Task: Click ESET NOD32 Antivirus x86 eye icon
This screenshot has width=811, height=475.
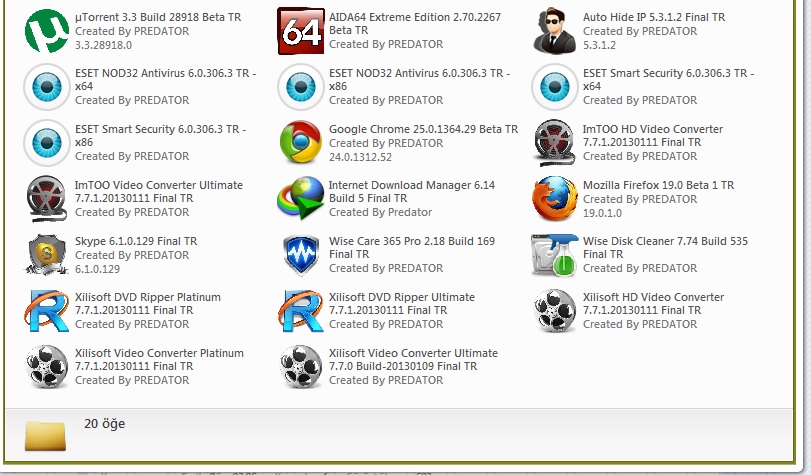Action: pyautogui.click(x=301, y=87)
